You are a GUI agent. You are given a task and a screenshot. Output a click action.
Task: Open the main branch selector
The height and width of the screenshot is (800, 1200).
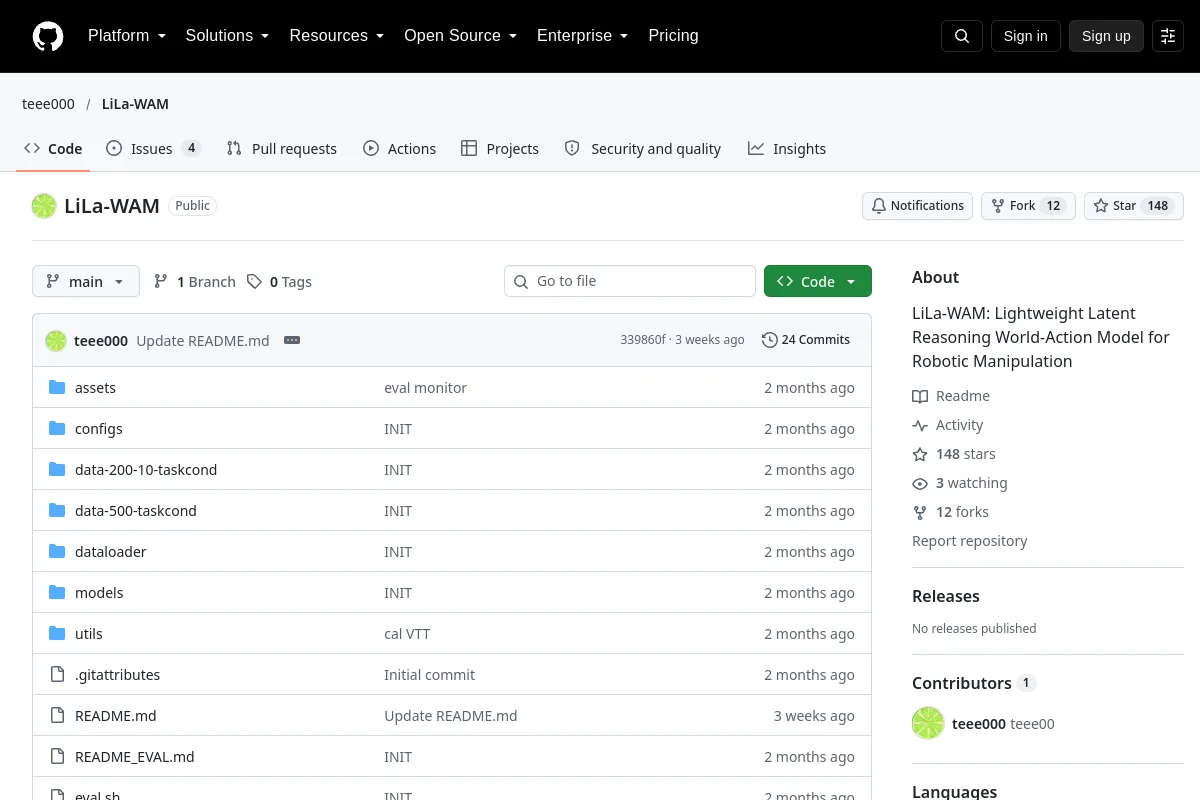pos(86,282)
